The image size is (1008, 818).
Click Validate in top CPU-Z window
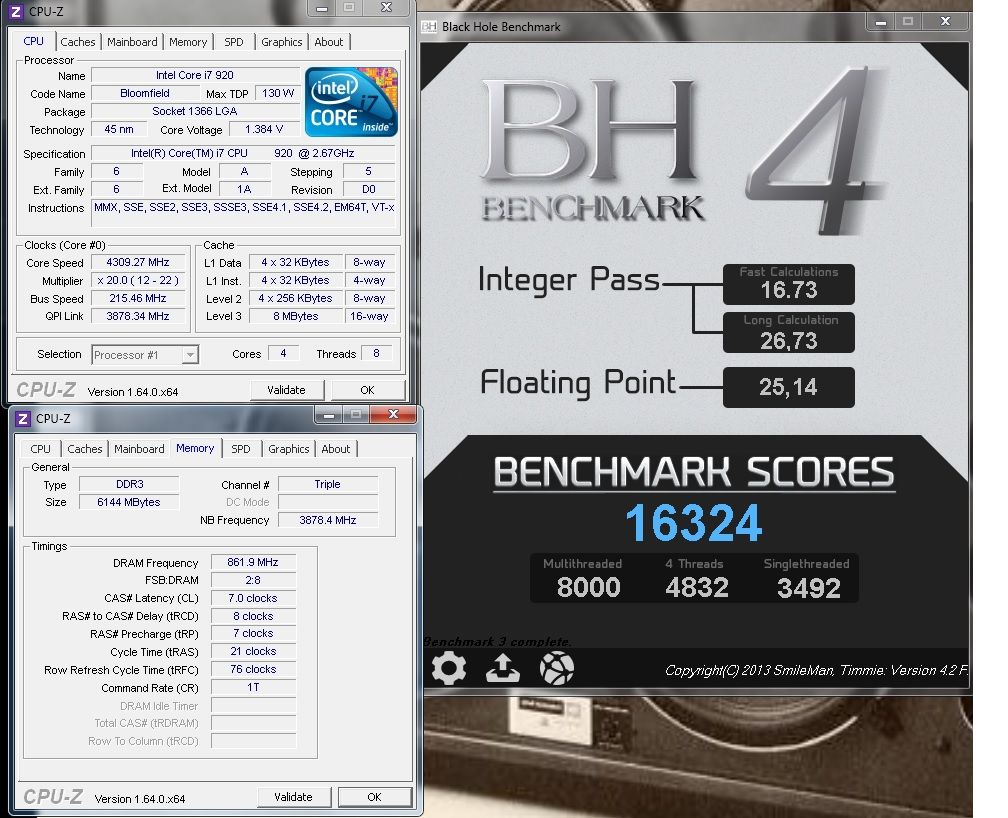(286, 390)
